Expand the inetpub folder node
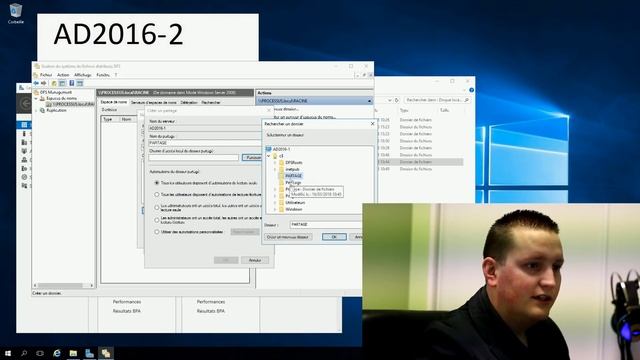The height and width of the screenshot is (360, 640). (275, 169)
